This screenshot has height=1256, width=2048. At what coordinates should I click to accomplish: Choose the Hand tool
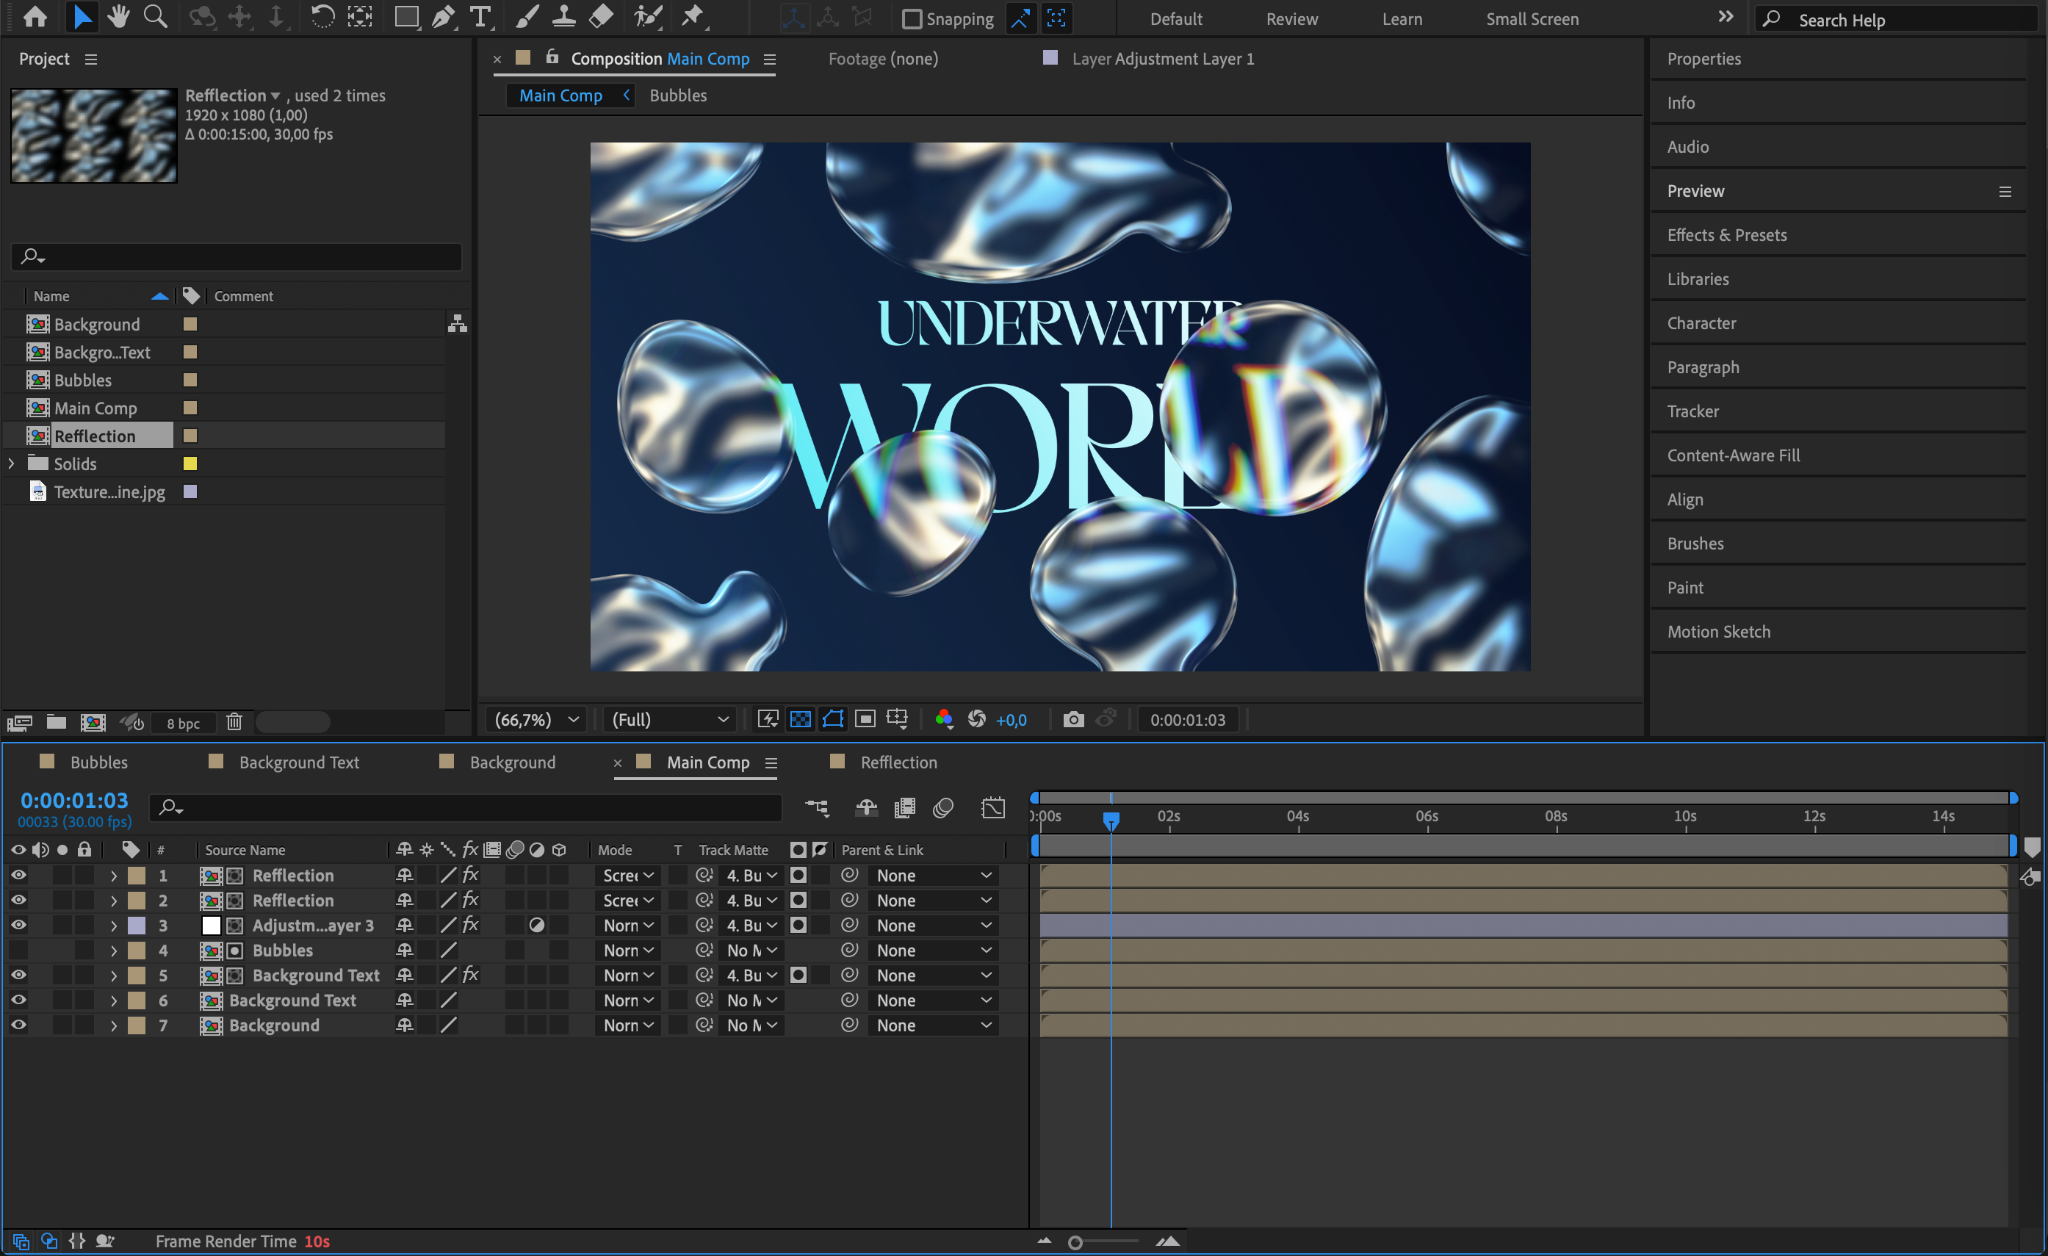pos(119,17)
